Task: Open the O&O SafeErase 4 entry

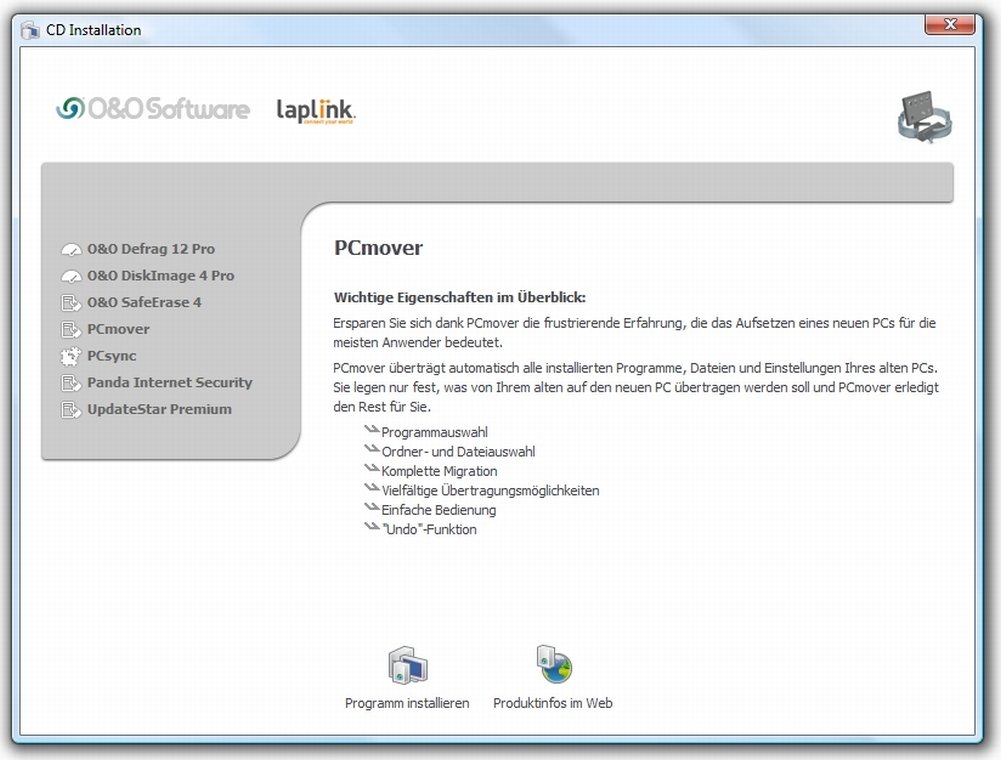Action: [144, 303]
